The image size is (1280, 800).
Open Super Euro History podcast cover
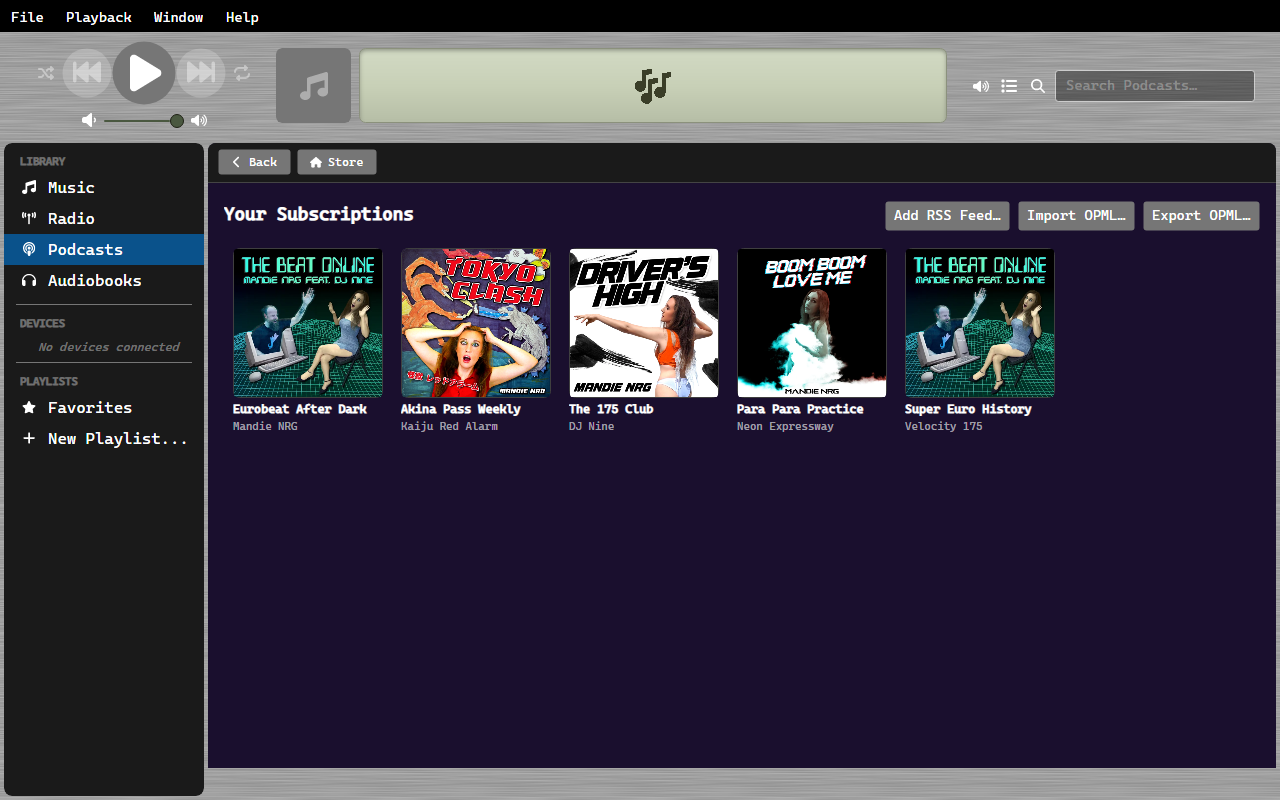(980, 323)
